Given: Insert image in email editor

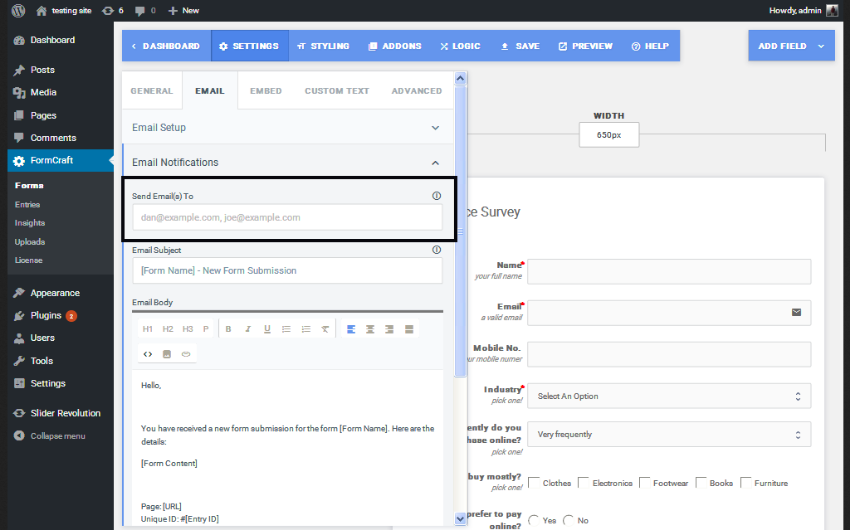Looking at the screenshot, I should pyautogui.click(x=167, y=354).
